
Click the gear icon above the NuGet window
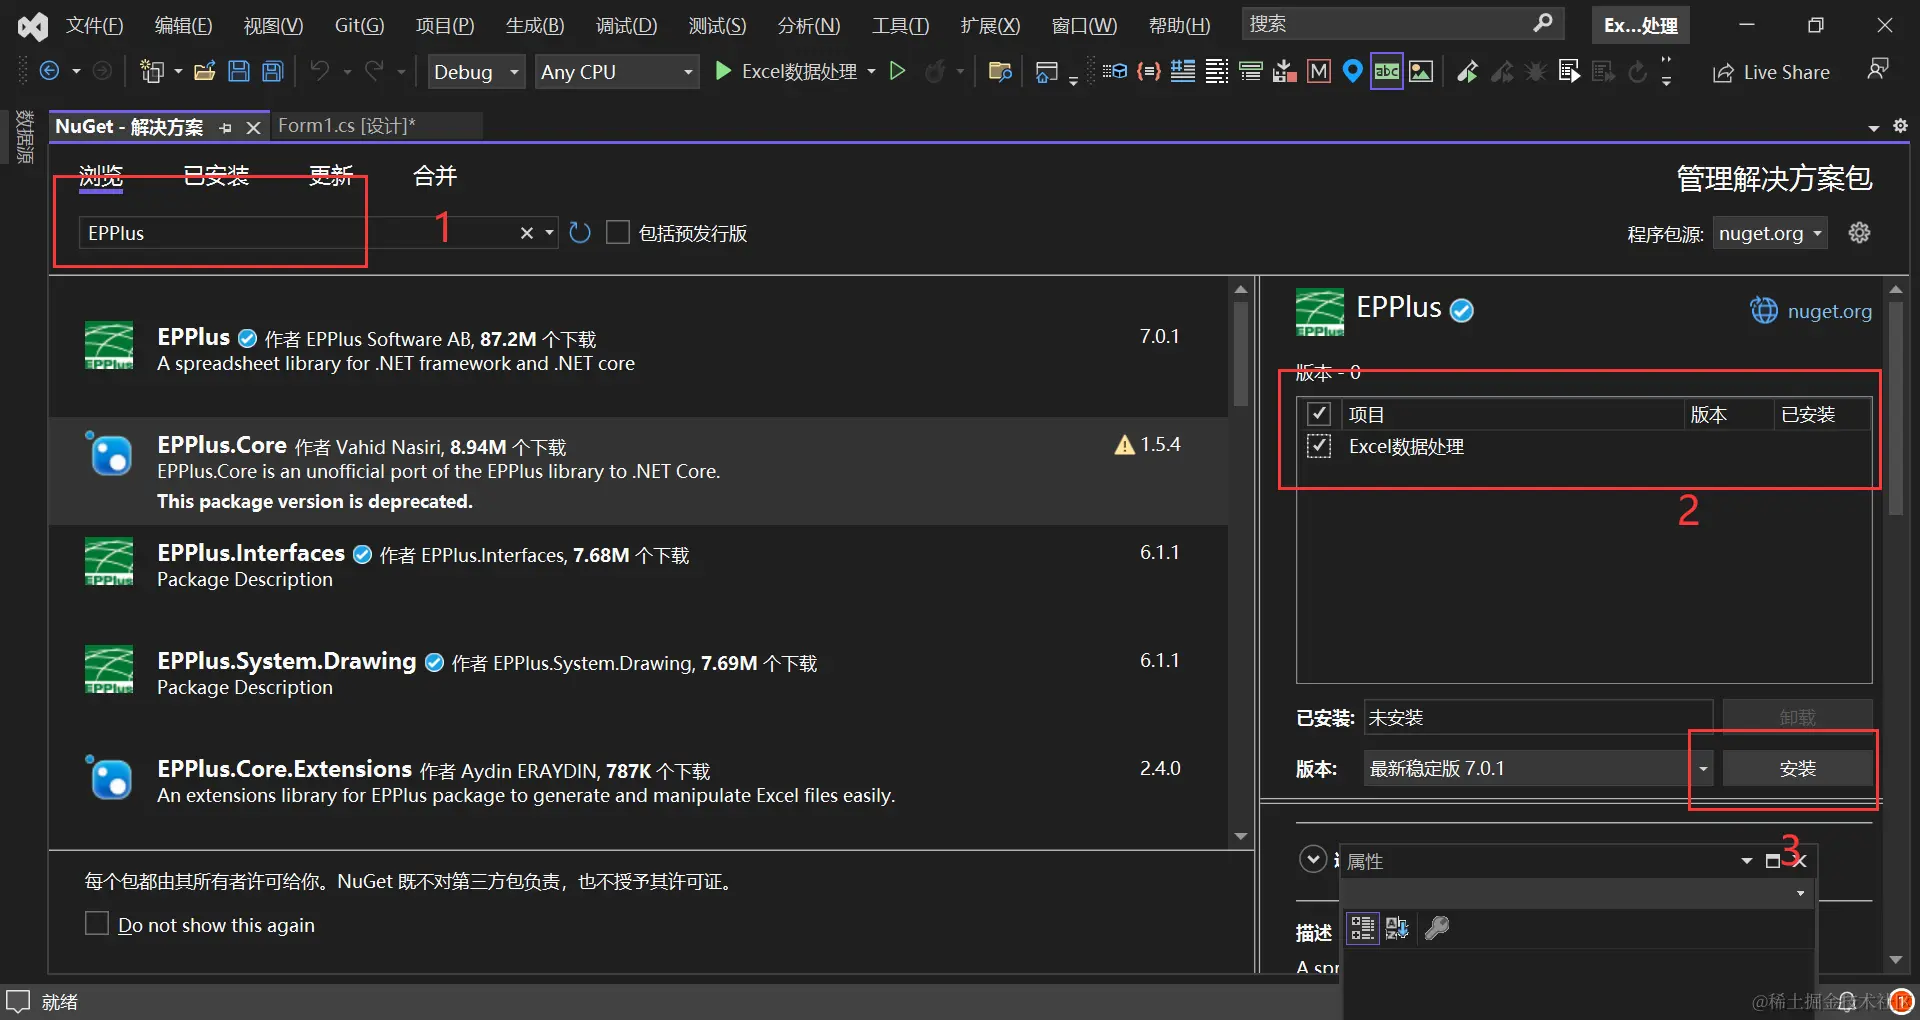tap(1900, 126)
